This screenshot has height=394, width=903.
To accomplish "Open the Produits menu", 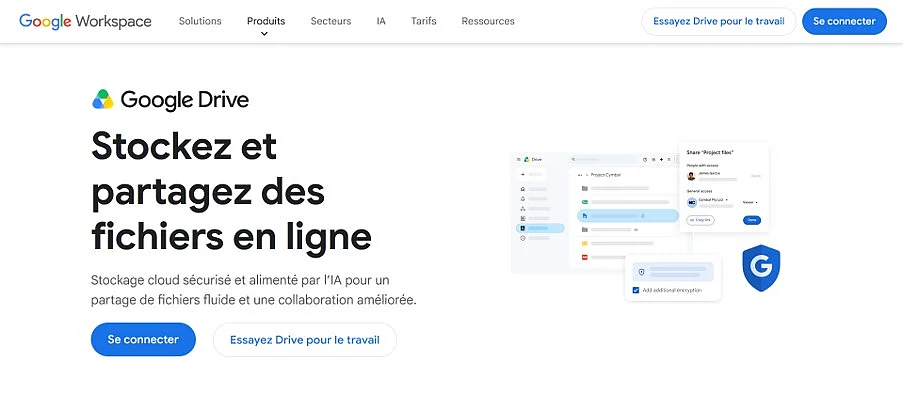I will pyautogui.click(x=266, y=21).
